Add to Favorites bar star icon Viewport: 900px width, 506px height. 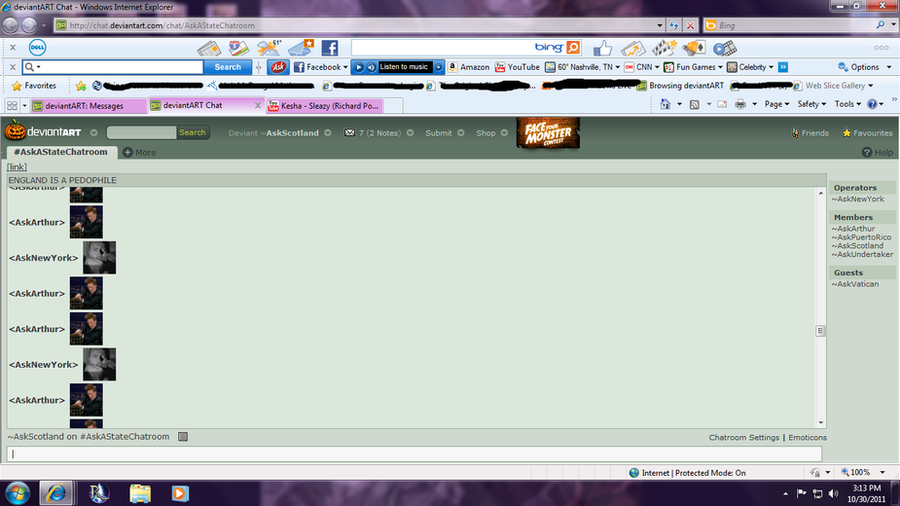[81, 85]
